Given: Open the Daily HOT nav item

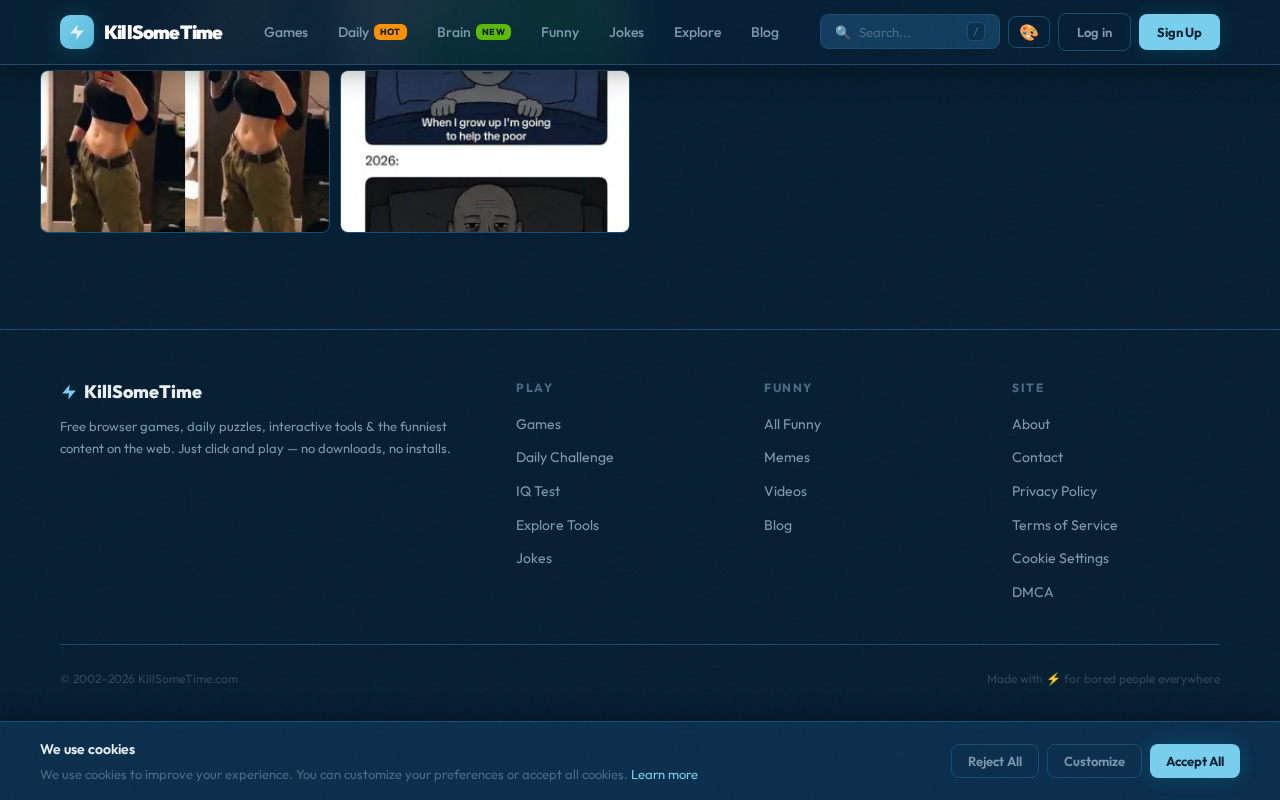Looking at the screenshot, I should click(372, 32).
